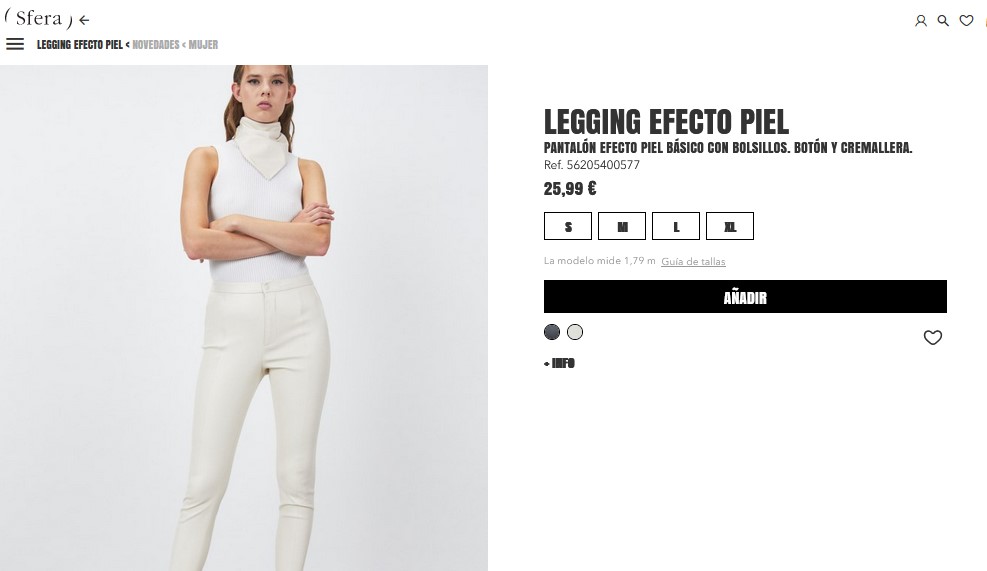
Task: Click the Añadir button
Action: click(745, 297)
